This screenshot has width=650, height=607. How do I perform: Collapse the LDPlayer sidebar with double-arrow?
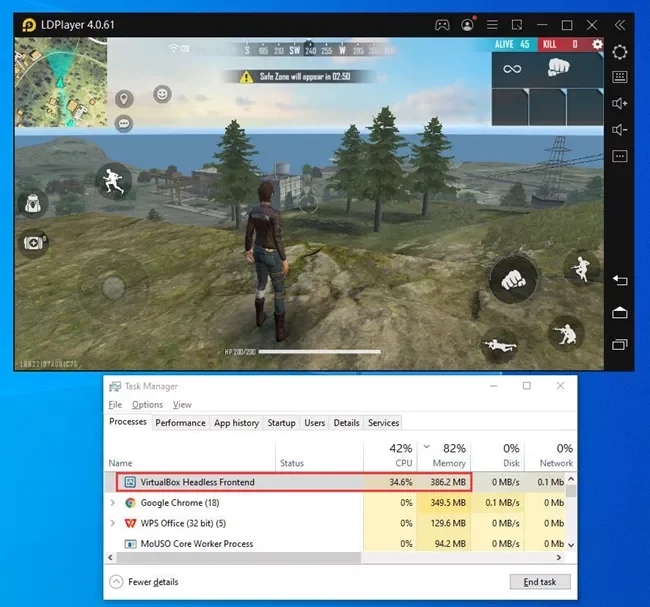click(x=620, y=25)
